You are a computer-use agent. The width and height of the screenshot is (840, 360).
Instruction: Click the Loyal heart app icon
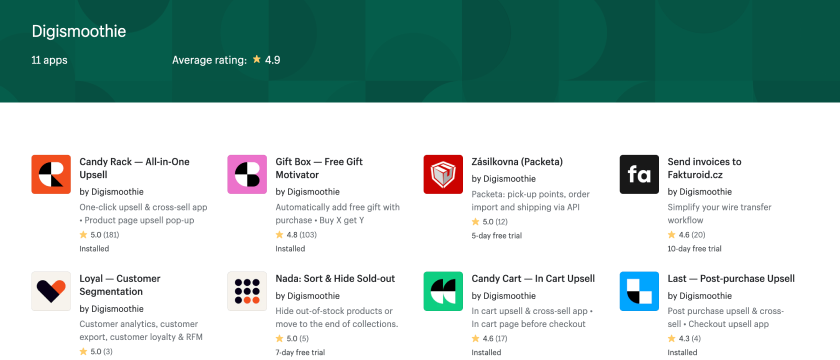click(51, 291)
